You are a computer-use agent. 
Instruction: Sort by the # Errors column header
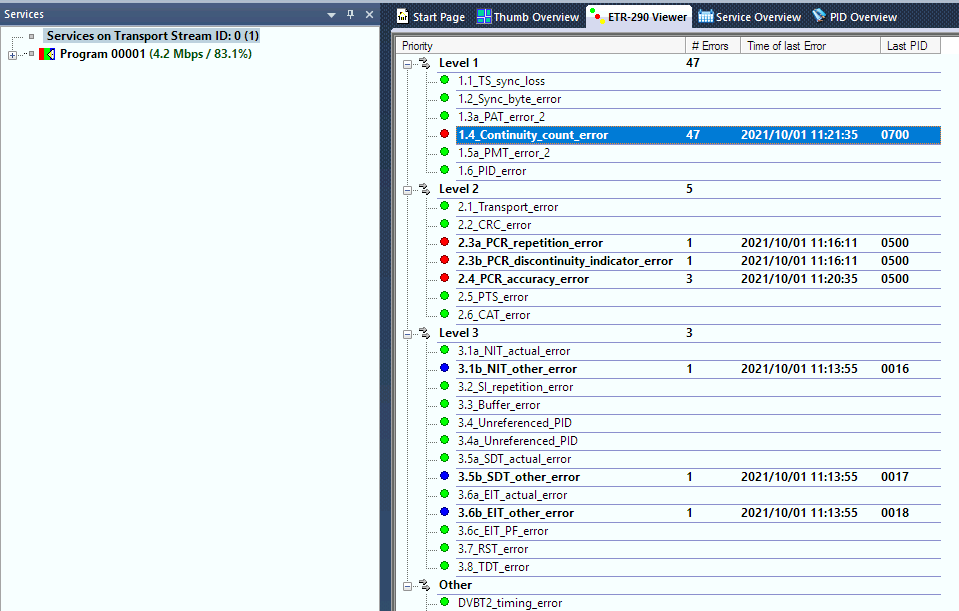point(713,46)
